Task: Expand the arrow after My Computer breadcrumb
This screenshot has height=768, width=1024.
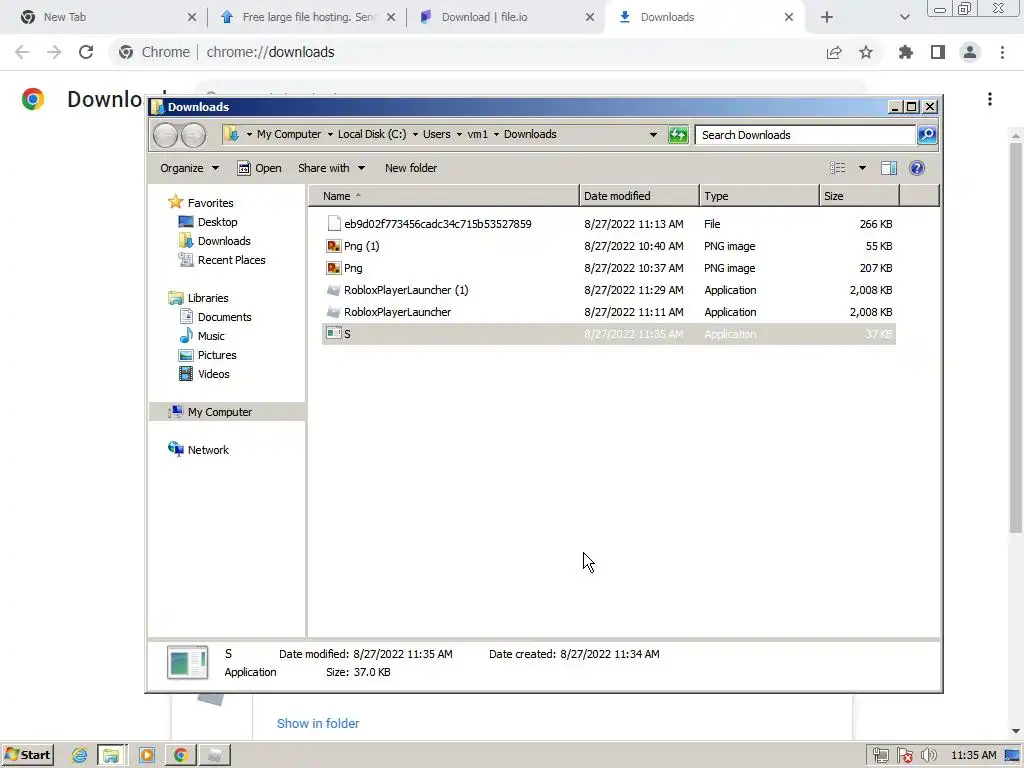Action: click(x=330, y=135)
